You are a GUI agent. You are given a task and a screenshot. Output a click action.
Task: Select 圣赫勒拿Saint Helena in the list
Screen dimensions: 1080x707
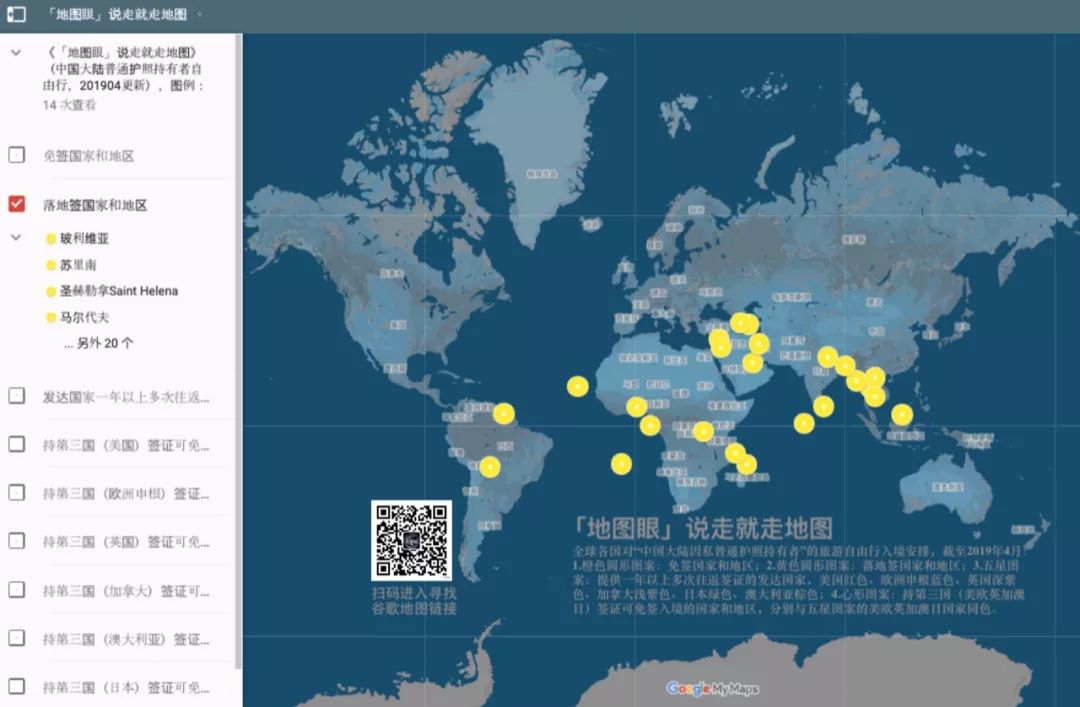point(118,291)
